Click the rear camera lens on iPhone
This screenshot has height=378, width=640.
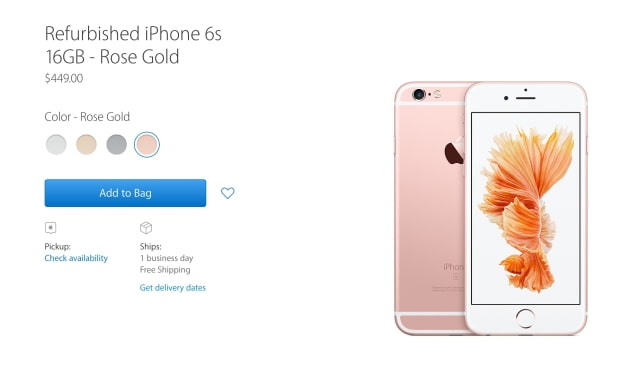[419, 95]
